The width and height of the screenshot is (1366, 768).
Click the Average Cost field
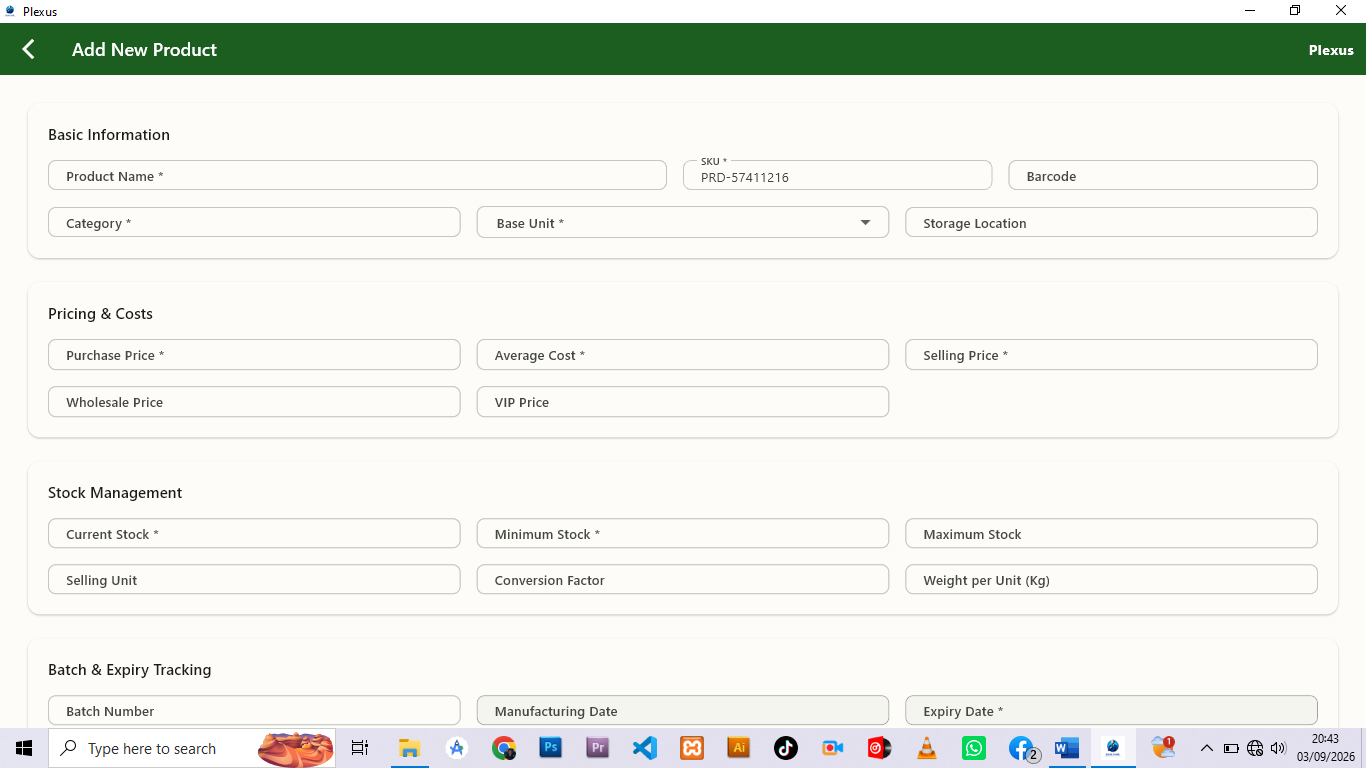[x=683, y=354]
